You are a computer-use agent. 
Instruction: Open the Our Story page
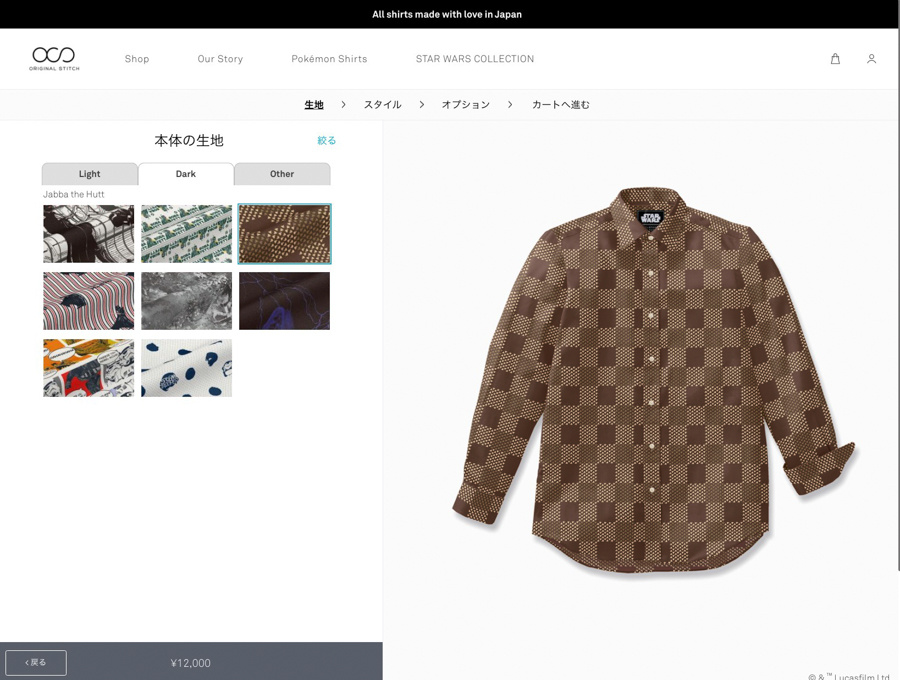pos(220,59)
